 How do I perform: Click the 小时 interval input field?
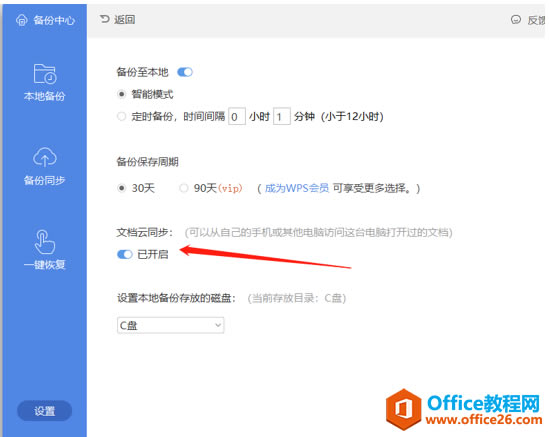[x=237, y=116]
